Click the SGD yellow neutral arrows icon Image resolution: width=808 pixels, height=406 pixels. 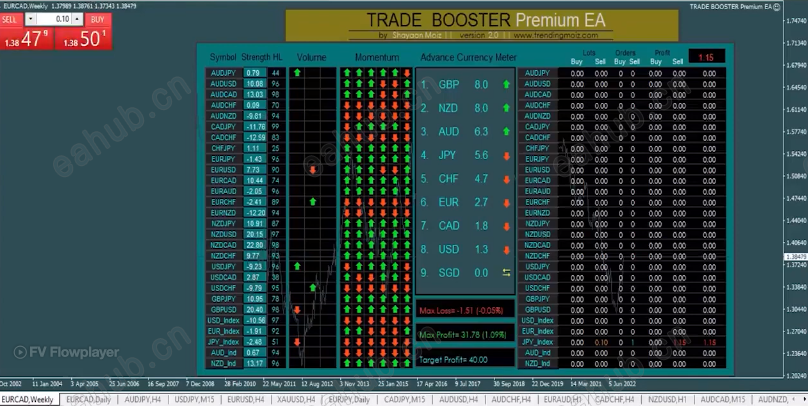coord(506,273)
